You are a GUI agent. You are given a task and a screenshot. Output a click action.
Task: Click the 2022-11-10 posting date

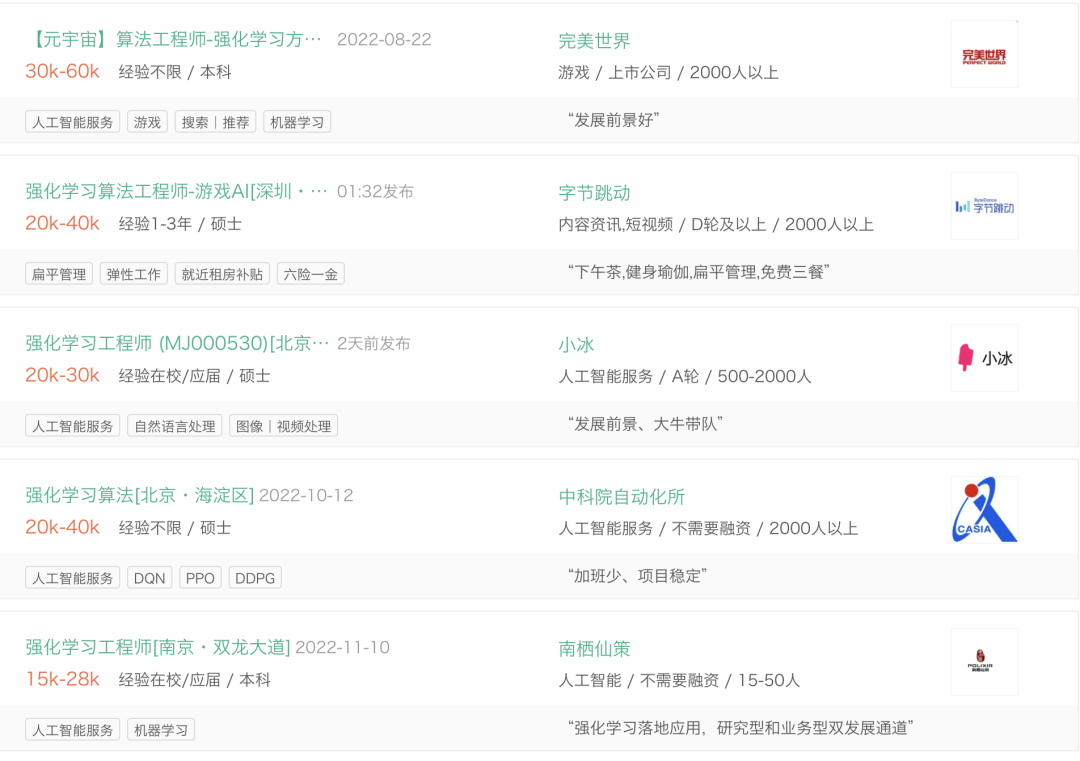point(343,647)
